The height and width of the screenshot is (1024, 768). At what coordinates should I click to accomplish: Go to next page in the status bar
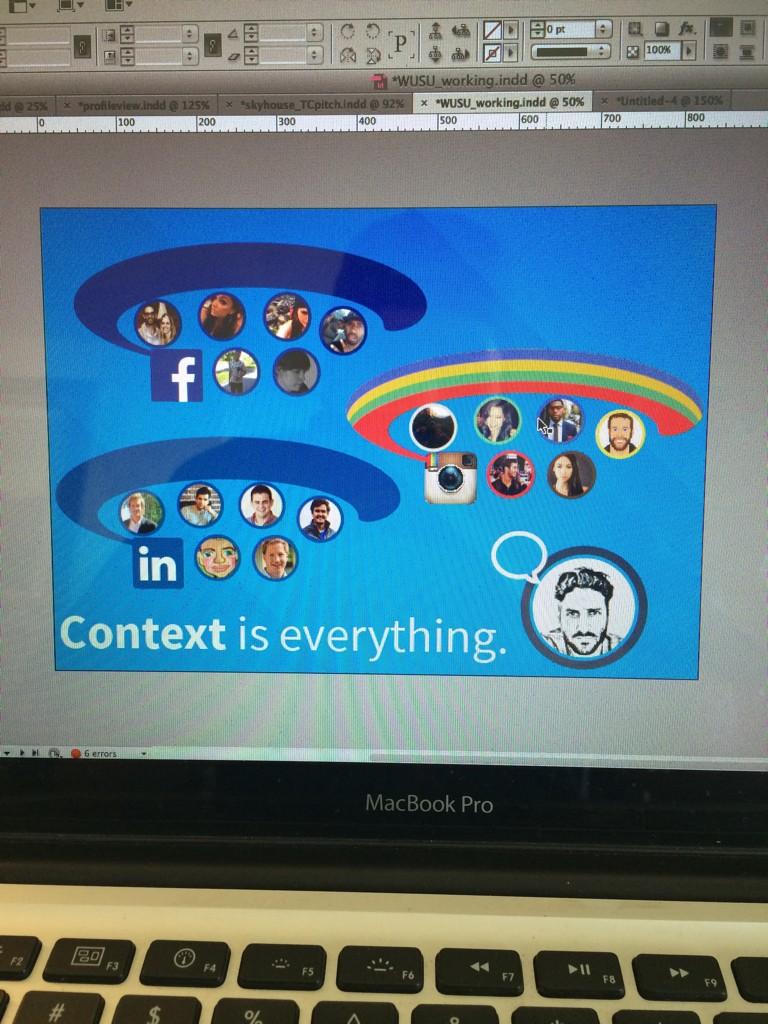coord(22,753)
